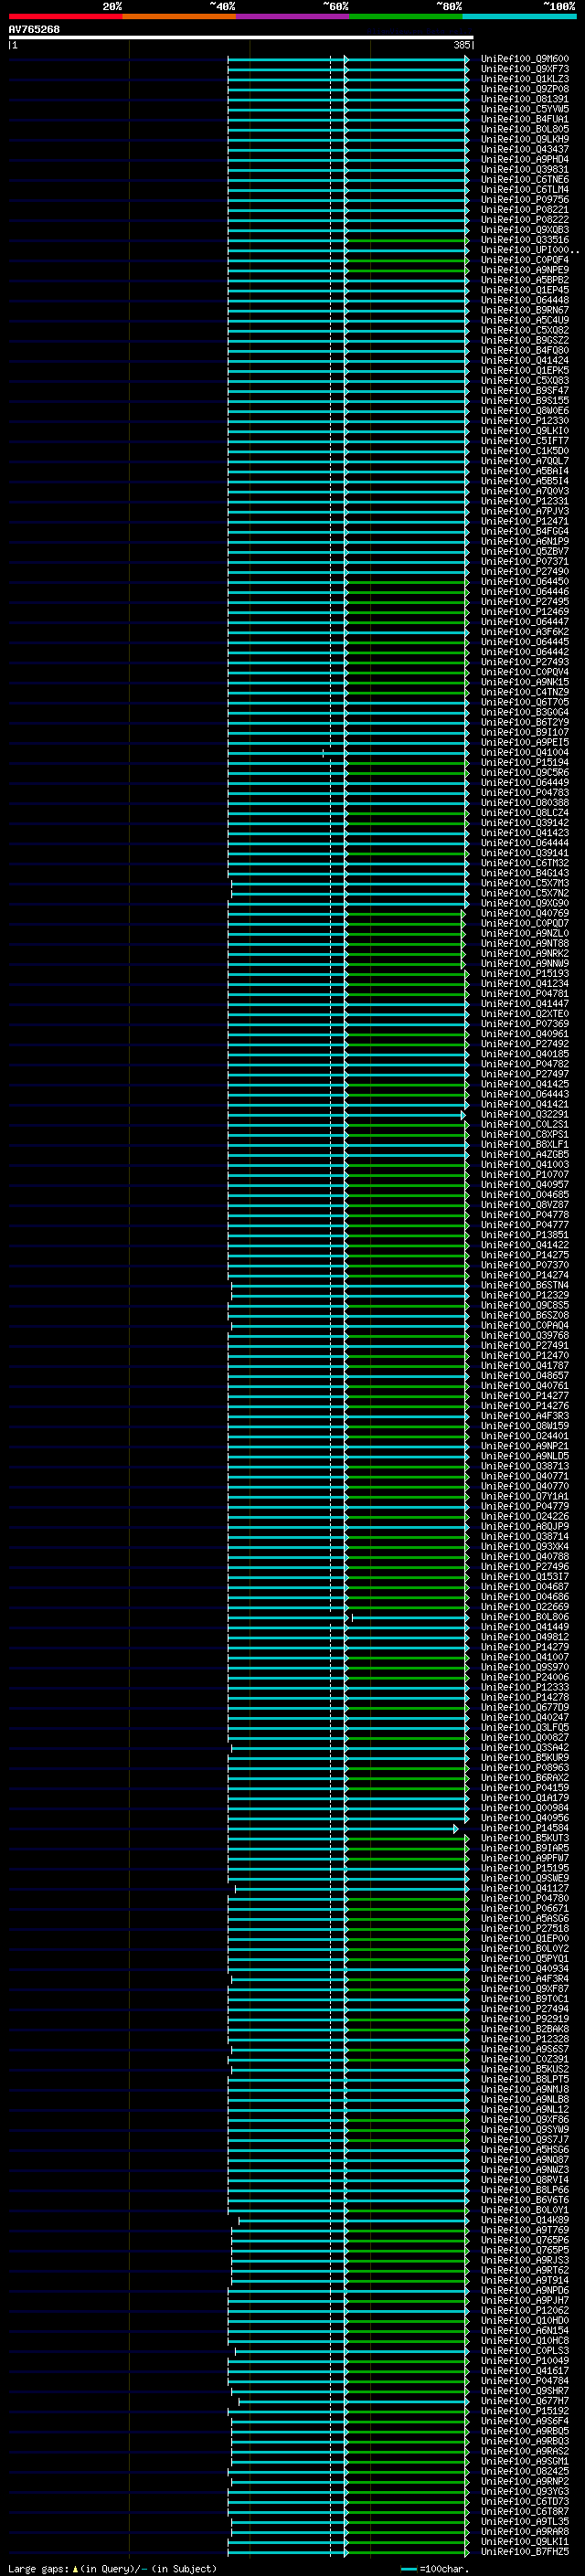585x2576 pixels.
Task: Open entry UniRef100_Q41447
Action: pos(525,1004)
